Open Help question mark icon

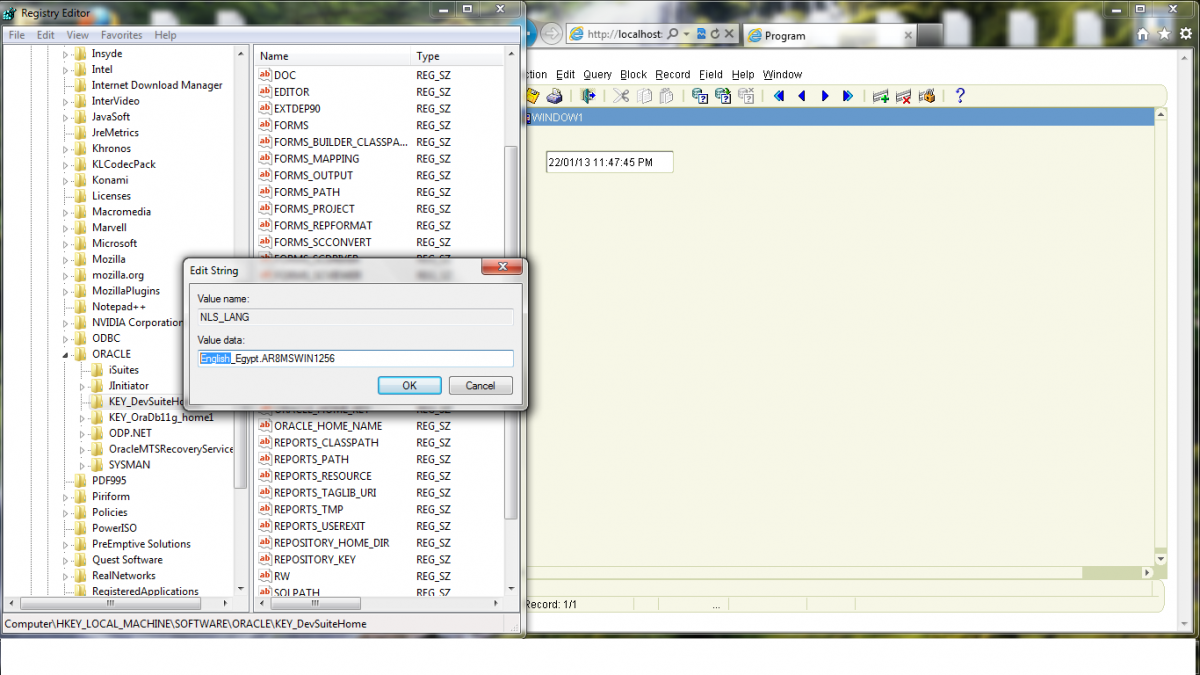960,96
